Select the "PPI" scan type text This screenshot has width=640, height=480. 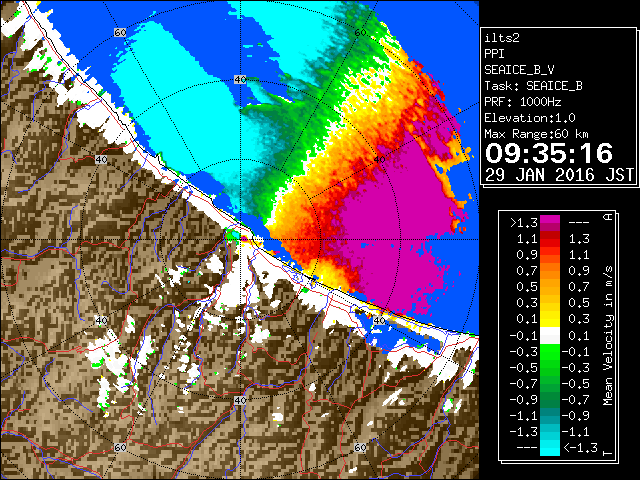tap(494, 54)
